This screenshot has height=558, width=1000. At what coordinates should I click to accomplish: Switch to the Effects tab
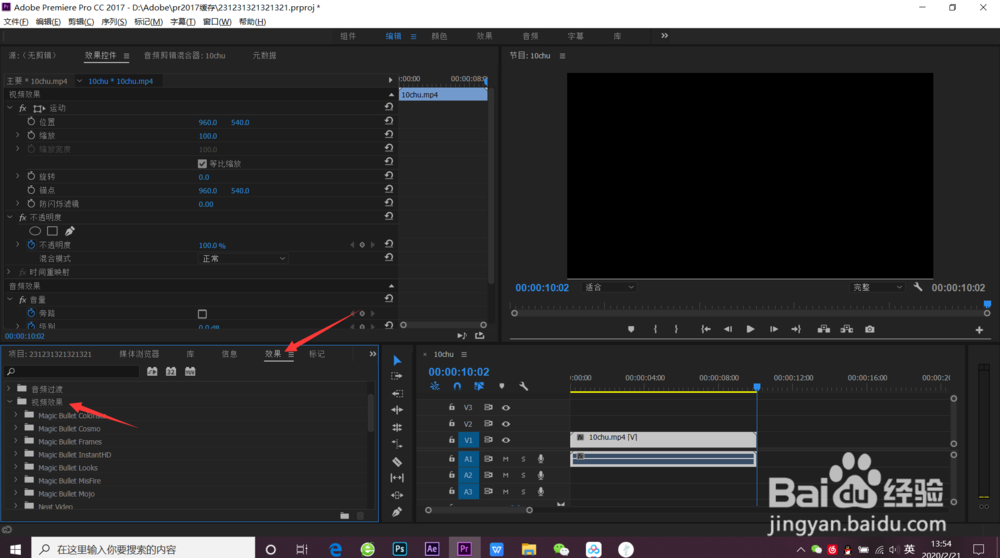click(x=273, y=354)
